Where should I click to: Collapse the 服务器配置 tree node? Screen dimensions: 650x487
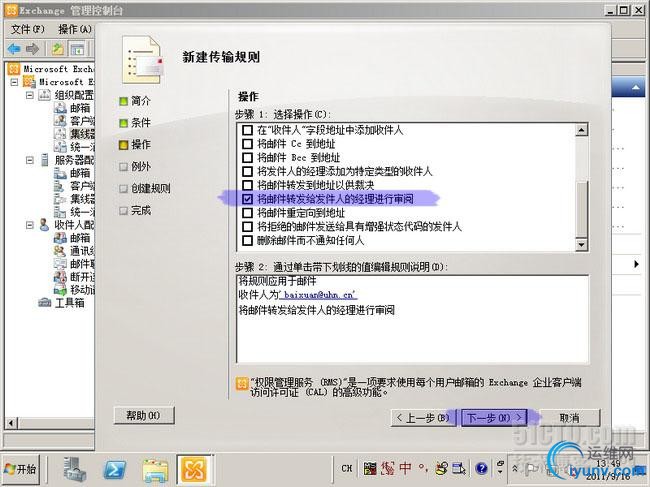(30, 160)
